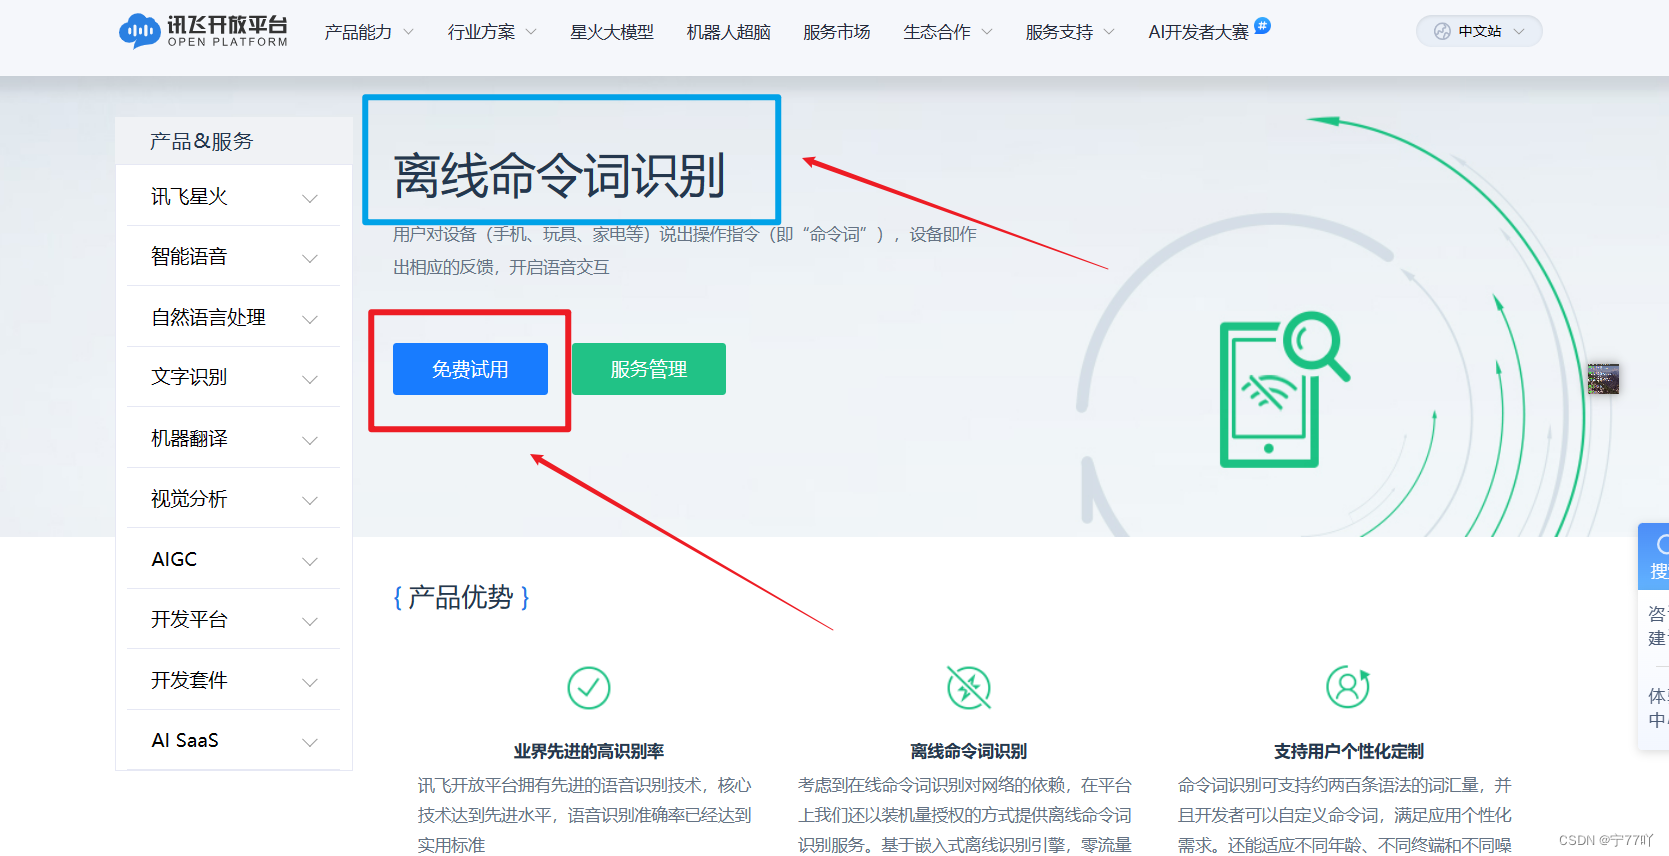
Task: Expand chevron next to 产品能力
Action: coord(408,32)
